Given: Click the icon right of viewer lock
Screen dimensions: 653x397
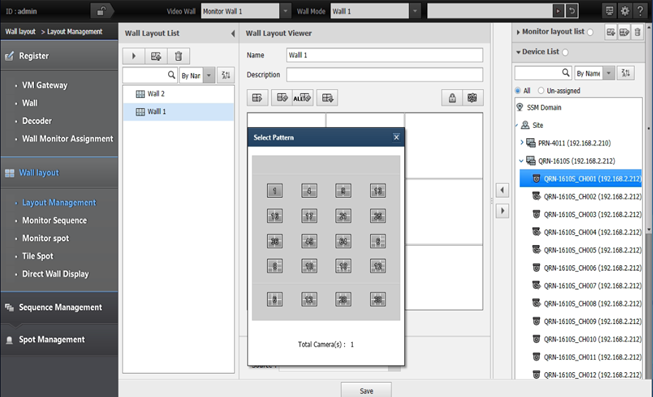Looking at the screenshot, I should click(x=472, y=98).
